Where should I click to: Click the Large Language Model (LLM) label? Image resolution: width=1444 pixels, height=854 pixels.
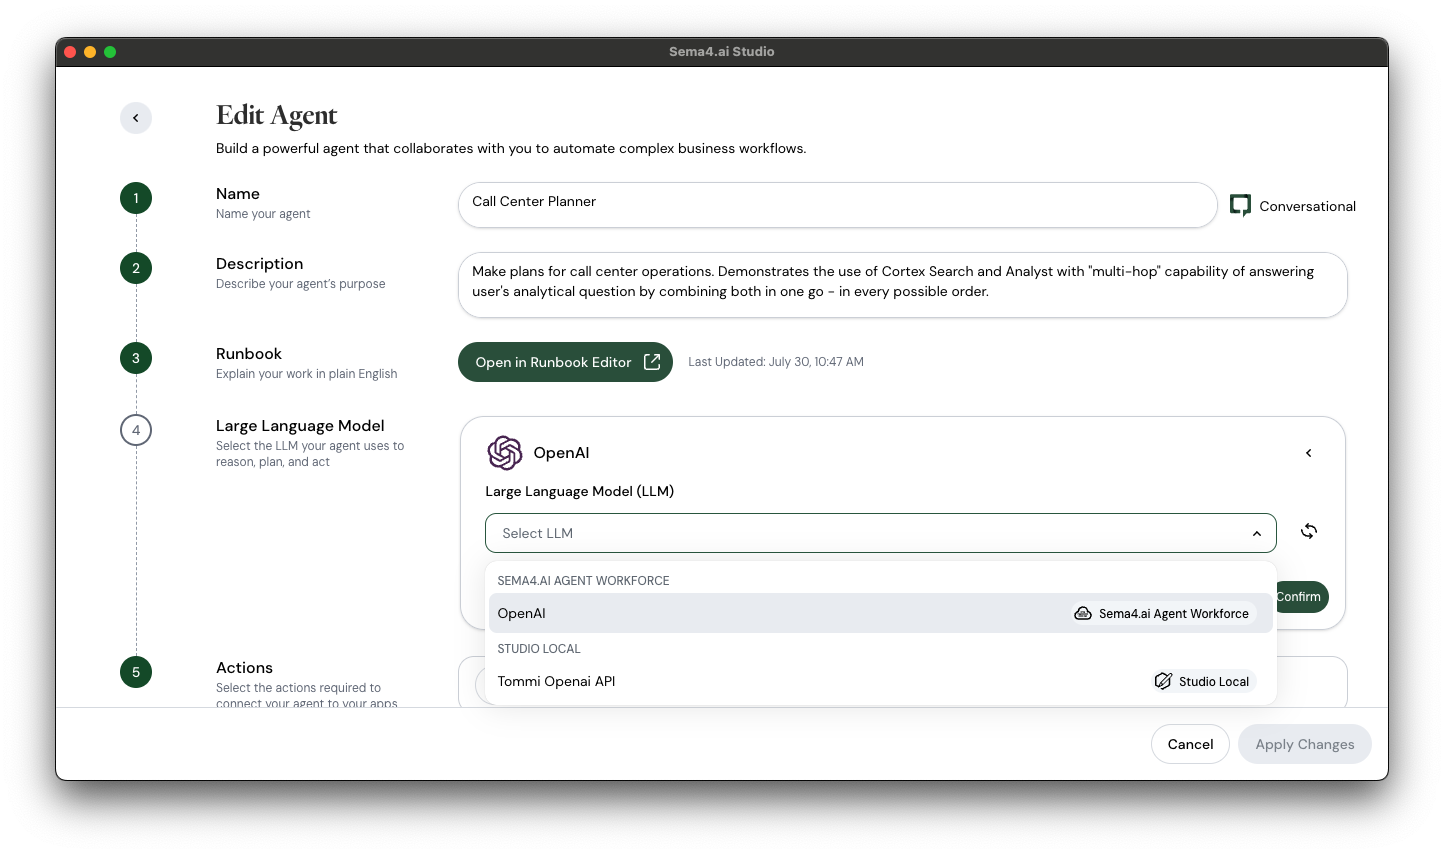580,491
